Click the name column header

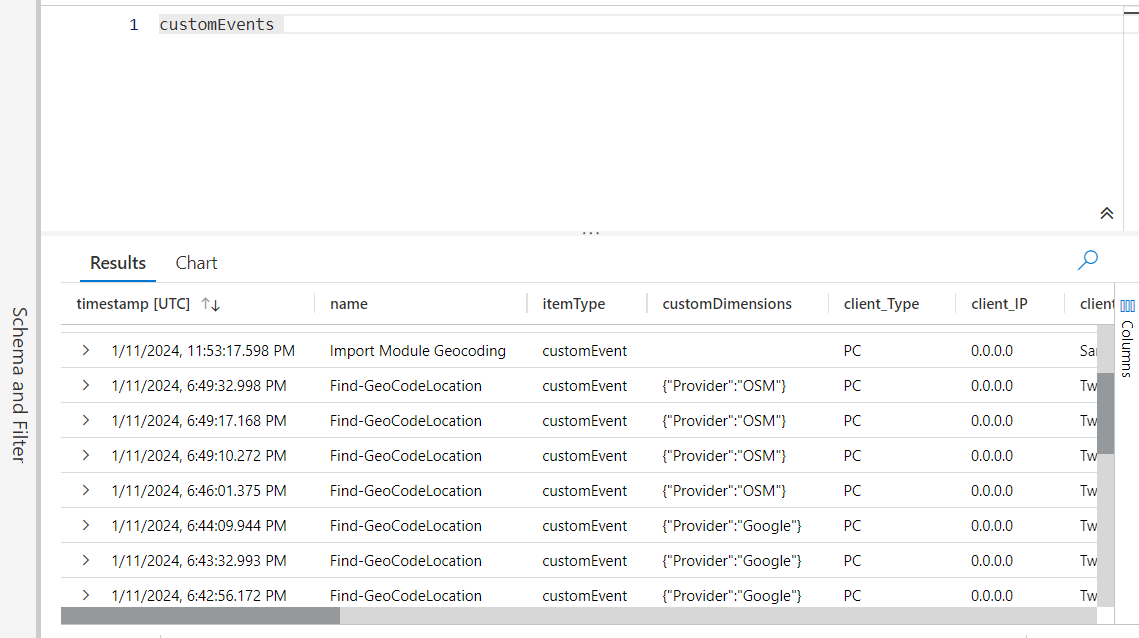point(349,304)
